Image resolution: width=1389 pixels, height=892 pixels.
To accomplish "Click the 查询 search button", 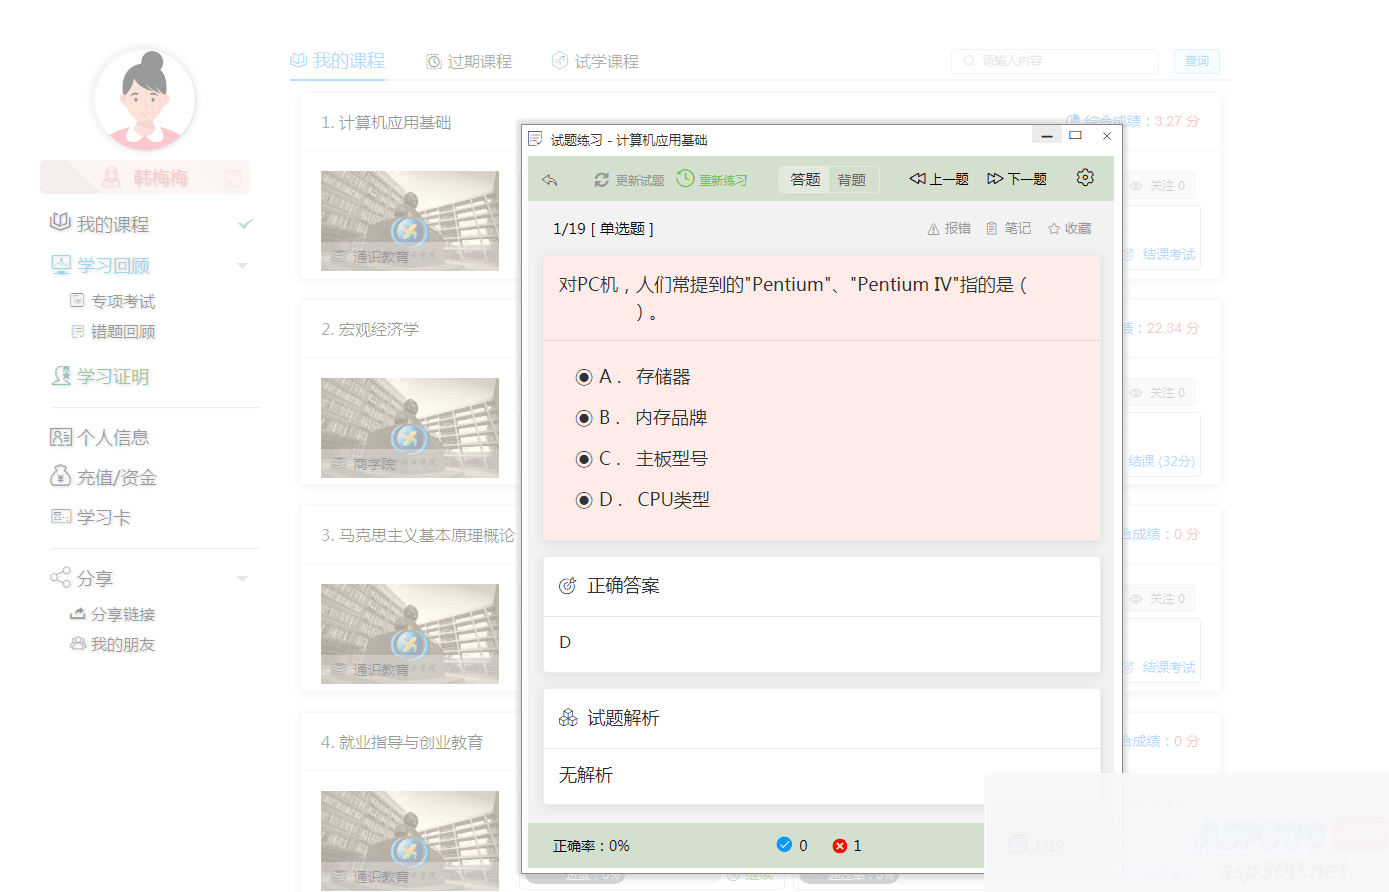I will (1196, 61).
